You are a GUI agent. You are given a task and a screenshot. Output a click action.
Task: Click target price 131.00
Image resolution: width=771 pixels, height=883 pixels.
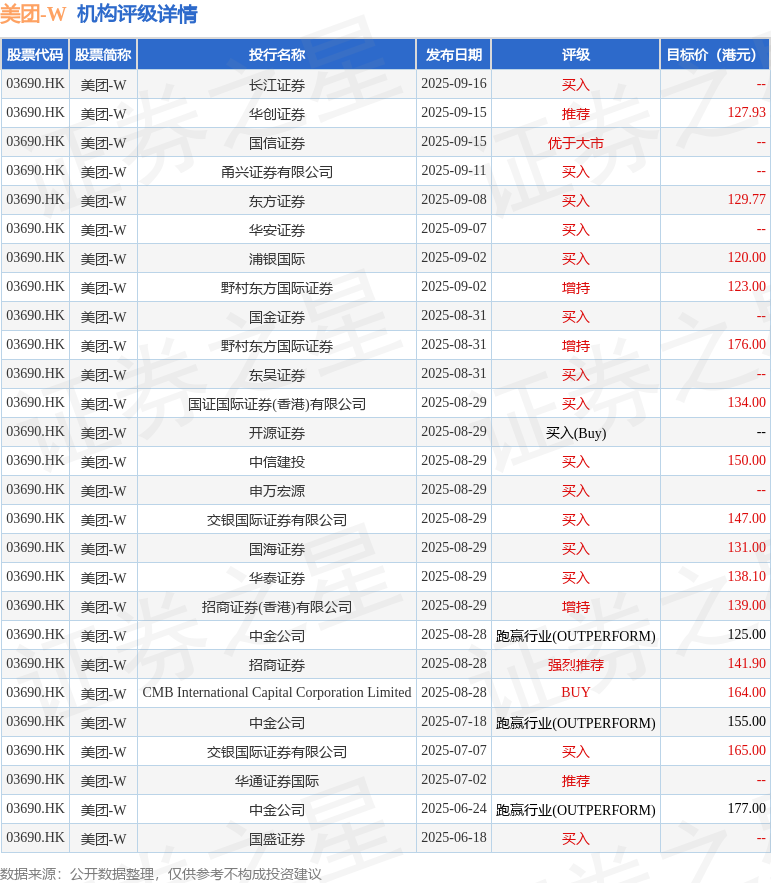pos(746,547)
